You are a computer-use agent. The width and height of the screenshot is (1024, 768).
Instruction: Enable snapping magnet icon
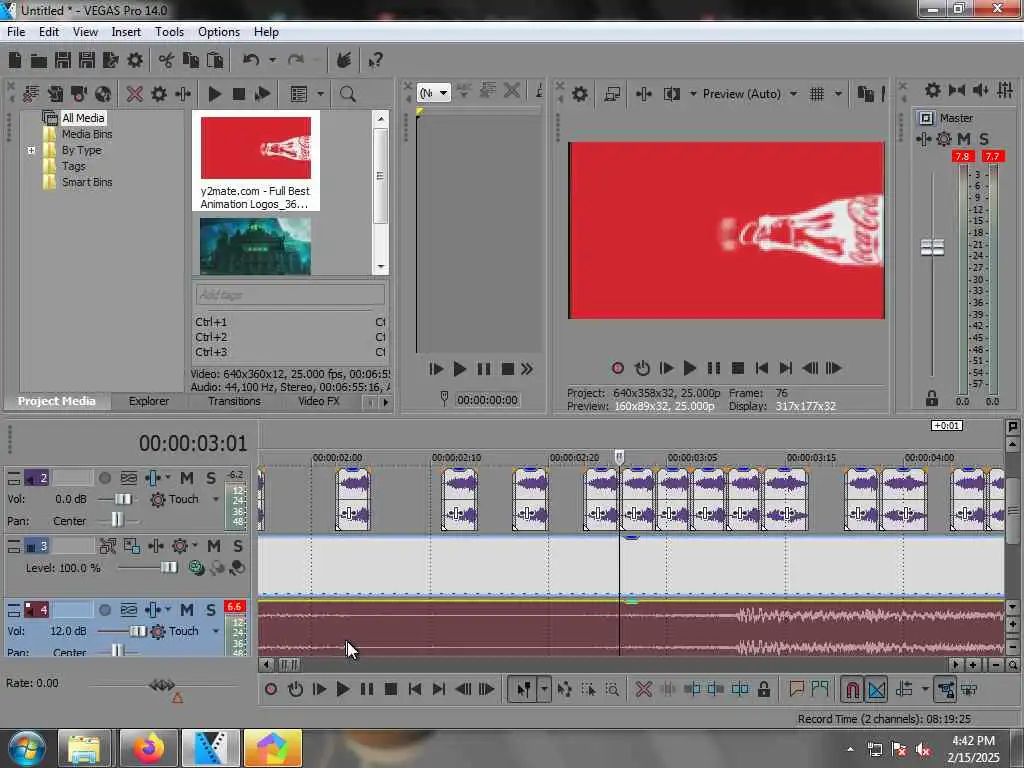pos(852,689)
